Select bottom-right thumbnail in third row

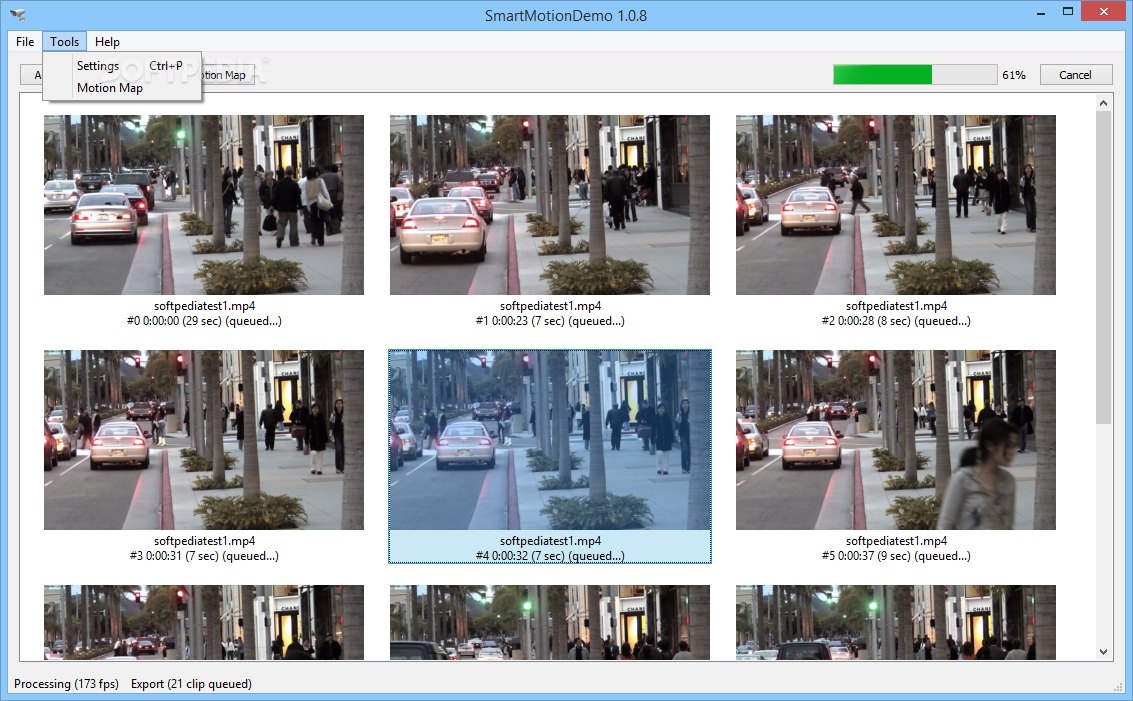tap(896, 622)
